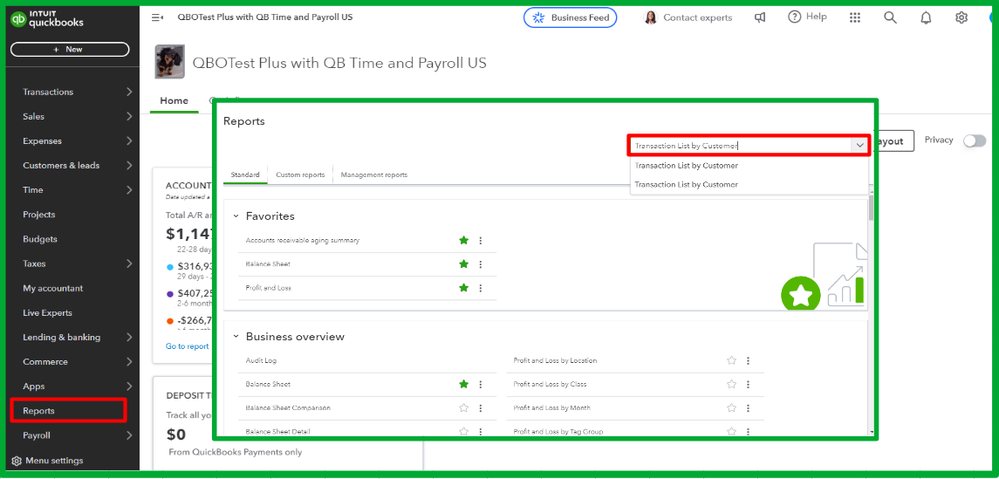Switch to the Custom reports tab
The height and width of the screenshot is (479, 999).
300,175
